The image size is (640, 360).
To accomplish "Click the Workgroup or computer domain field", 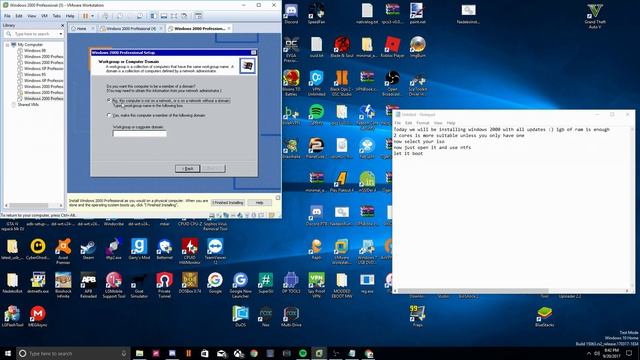I will click(x=140, y=133).
